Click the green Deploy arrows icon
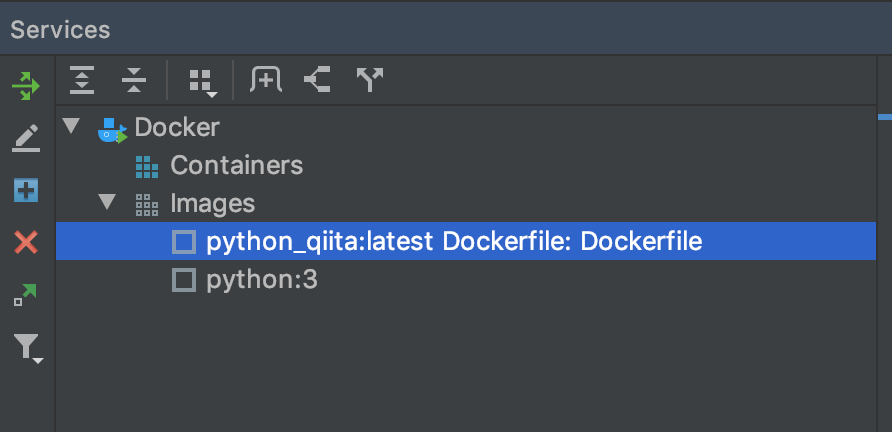Viewport: 892px width, 432px height. coord(26,86)
